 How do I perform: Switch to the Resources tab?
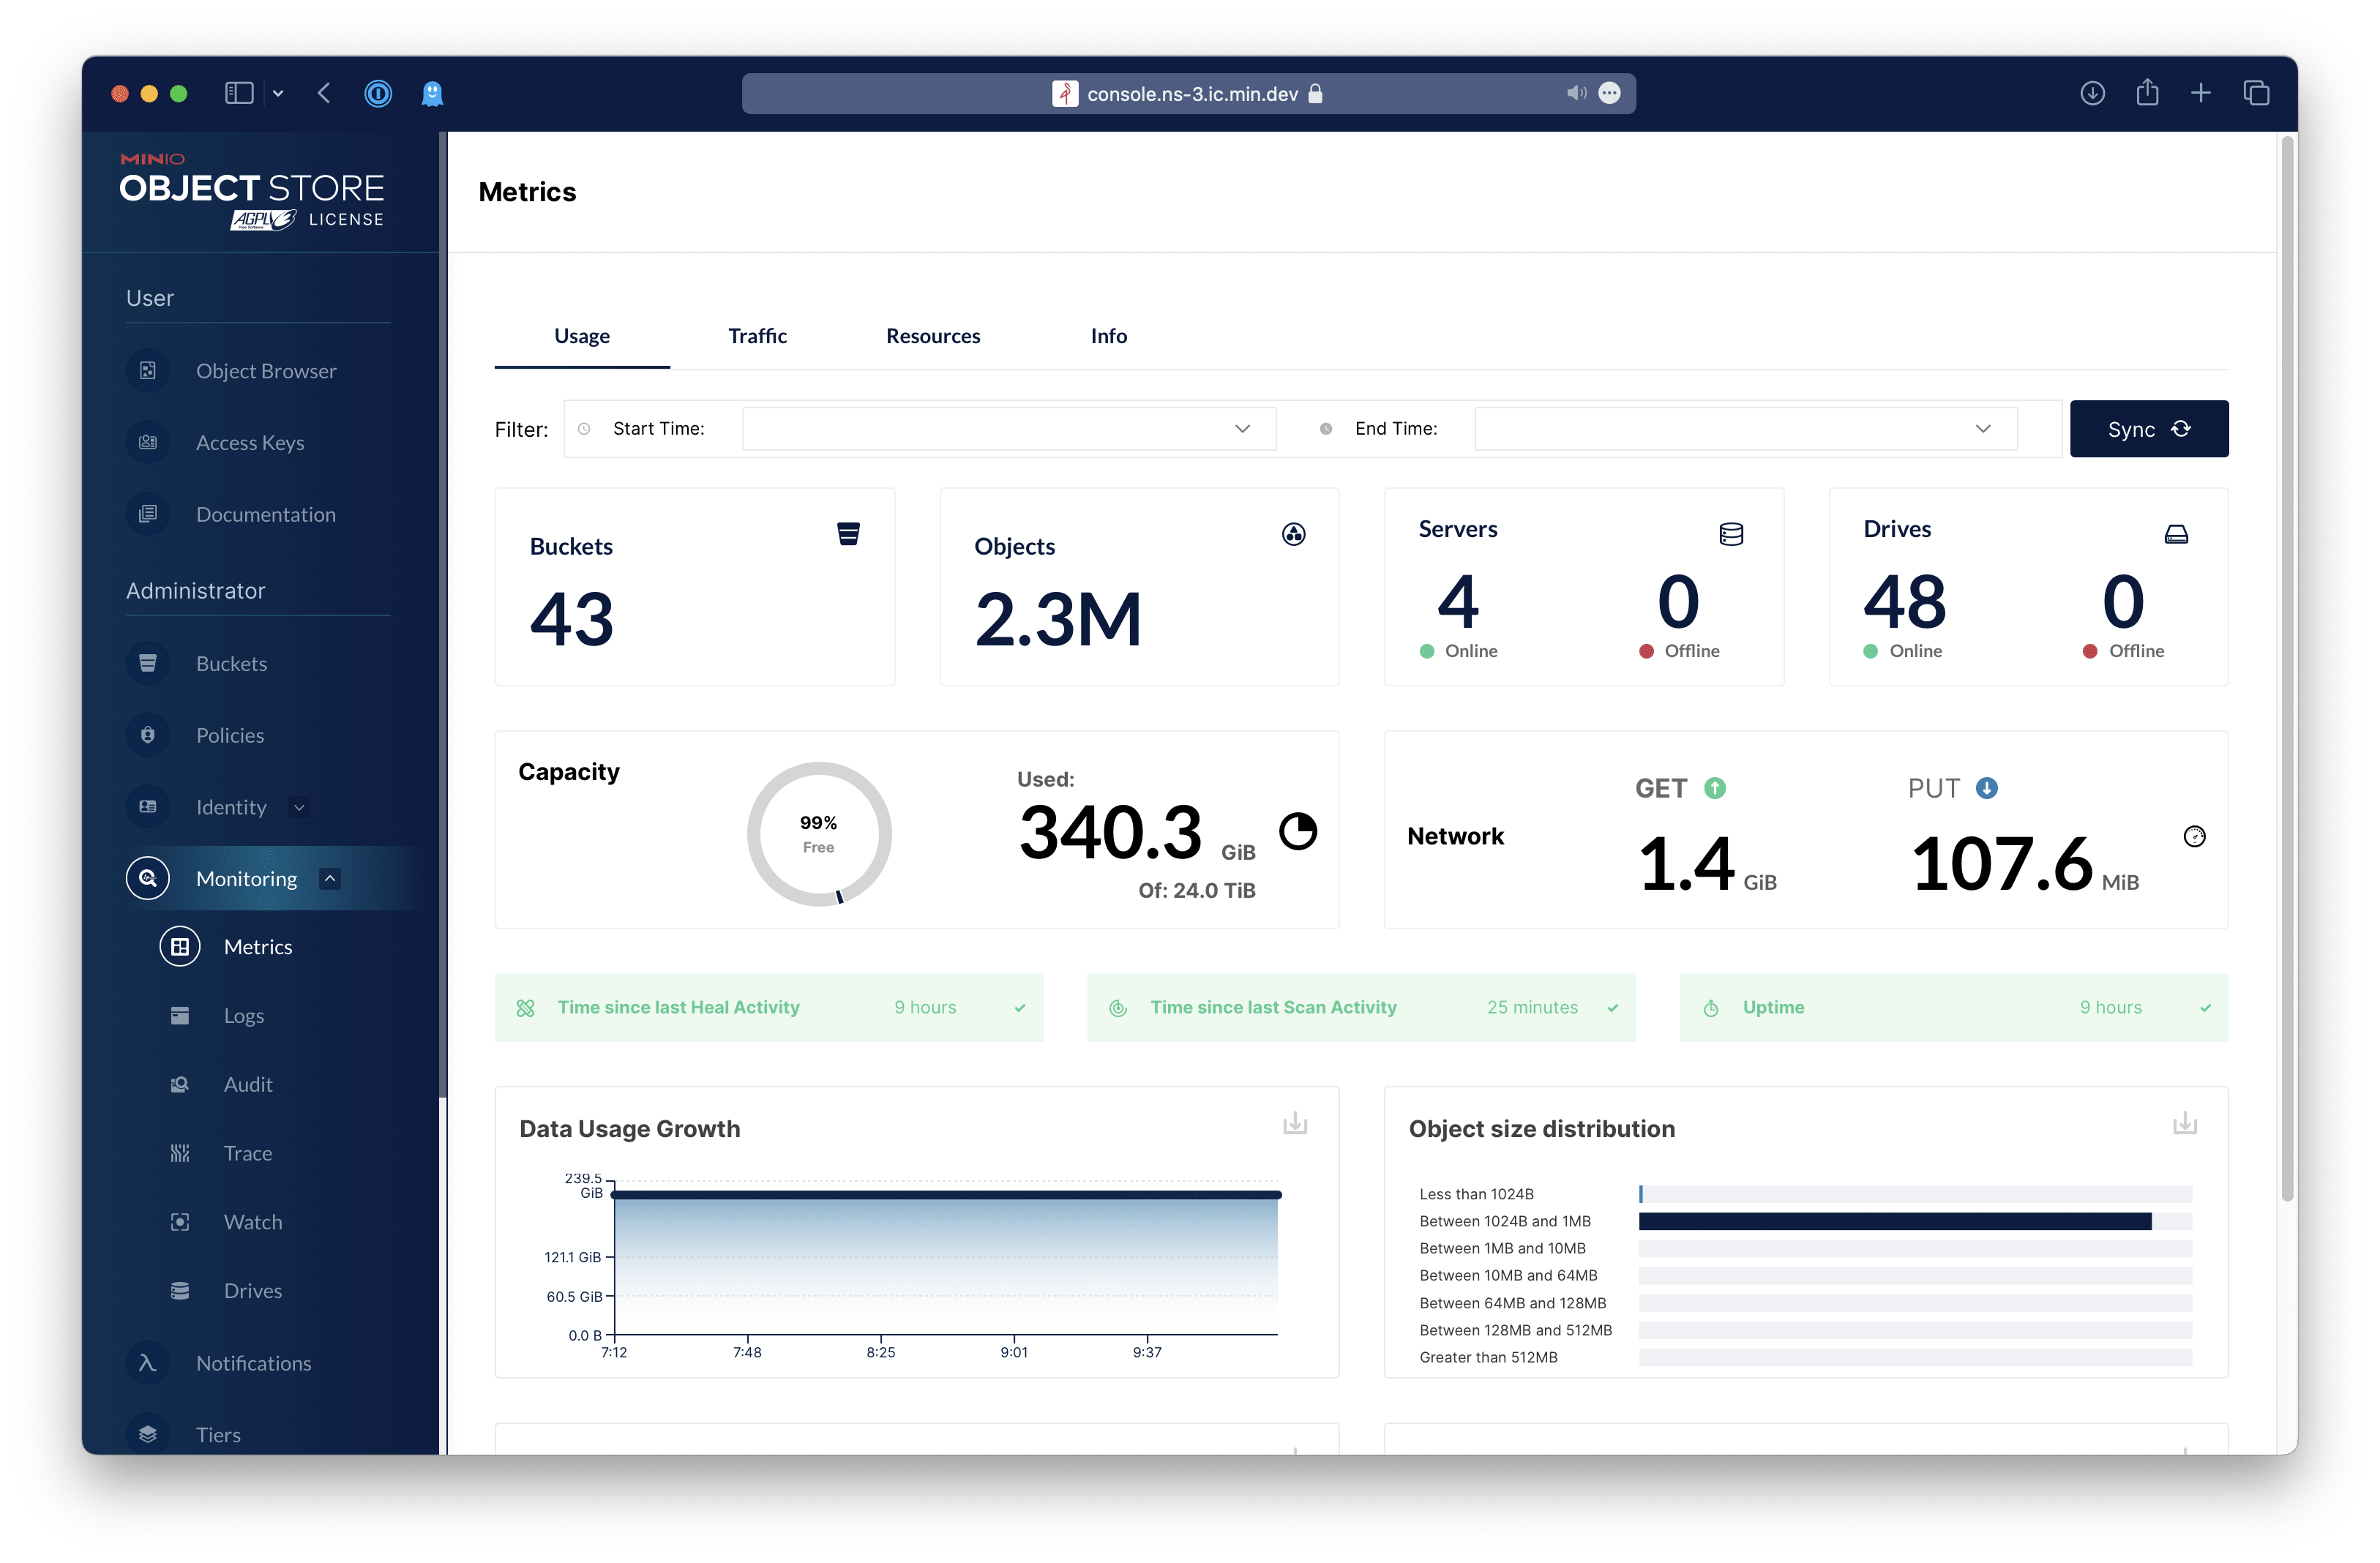pyautogui.click(x=932, y=335)
